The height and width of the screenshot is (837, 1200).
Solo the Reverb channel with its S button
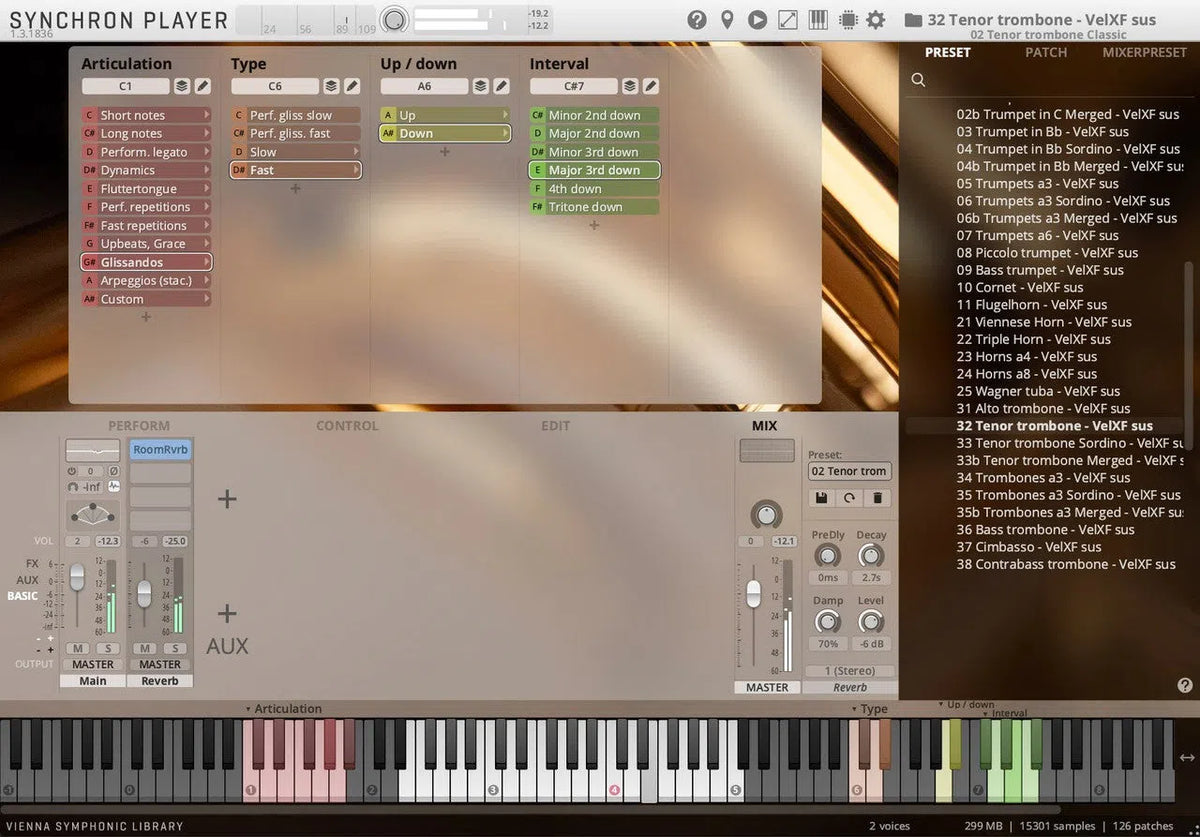(x=176, y=647)
